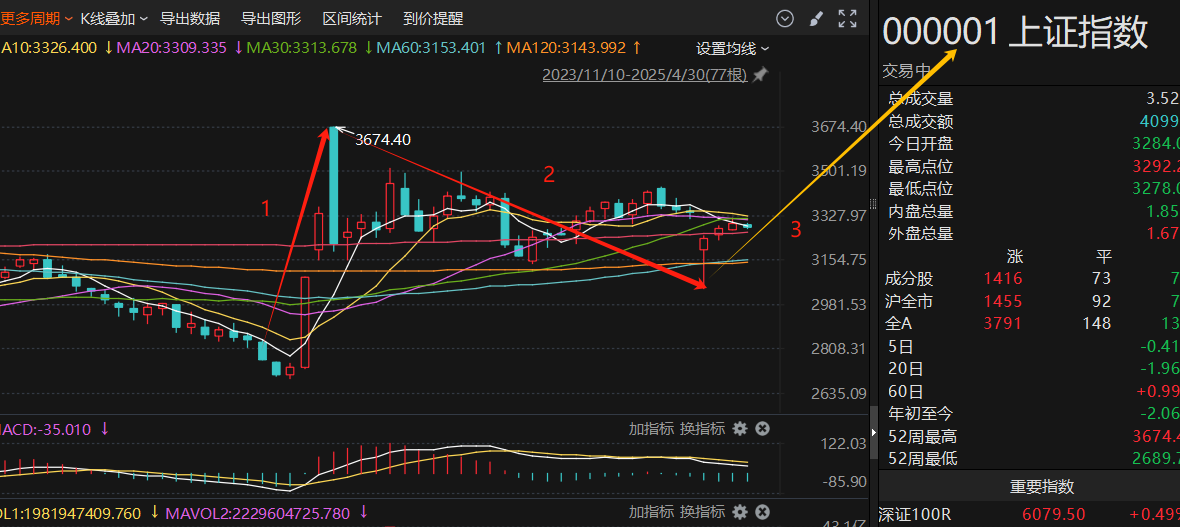Click 全A rising count 3791

pyautogui.click(x=1003, y=324)
